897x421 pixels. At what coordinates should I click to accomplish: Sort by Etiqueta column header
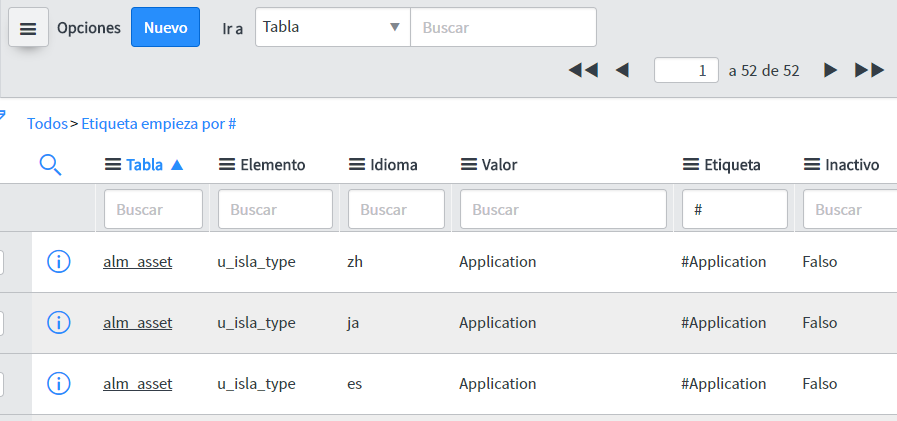point(732,165)
